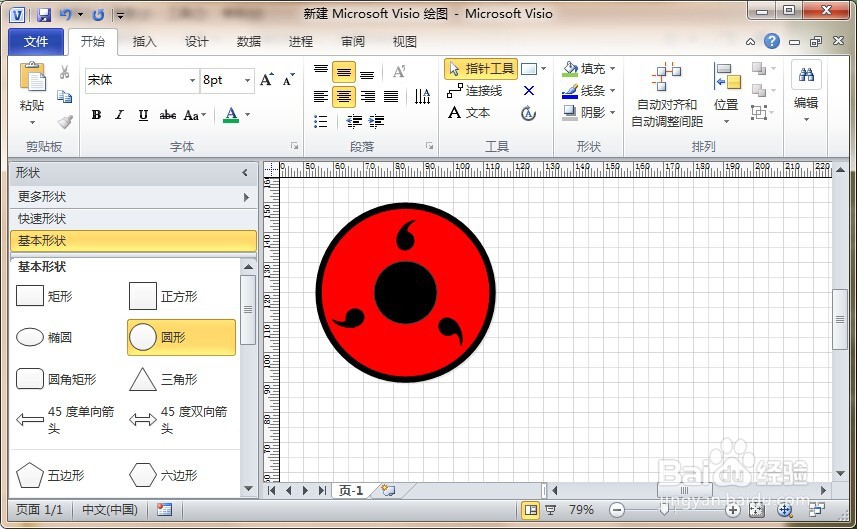Click the zoom out minus button
857x529 pixels.
617,510
